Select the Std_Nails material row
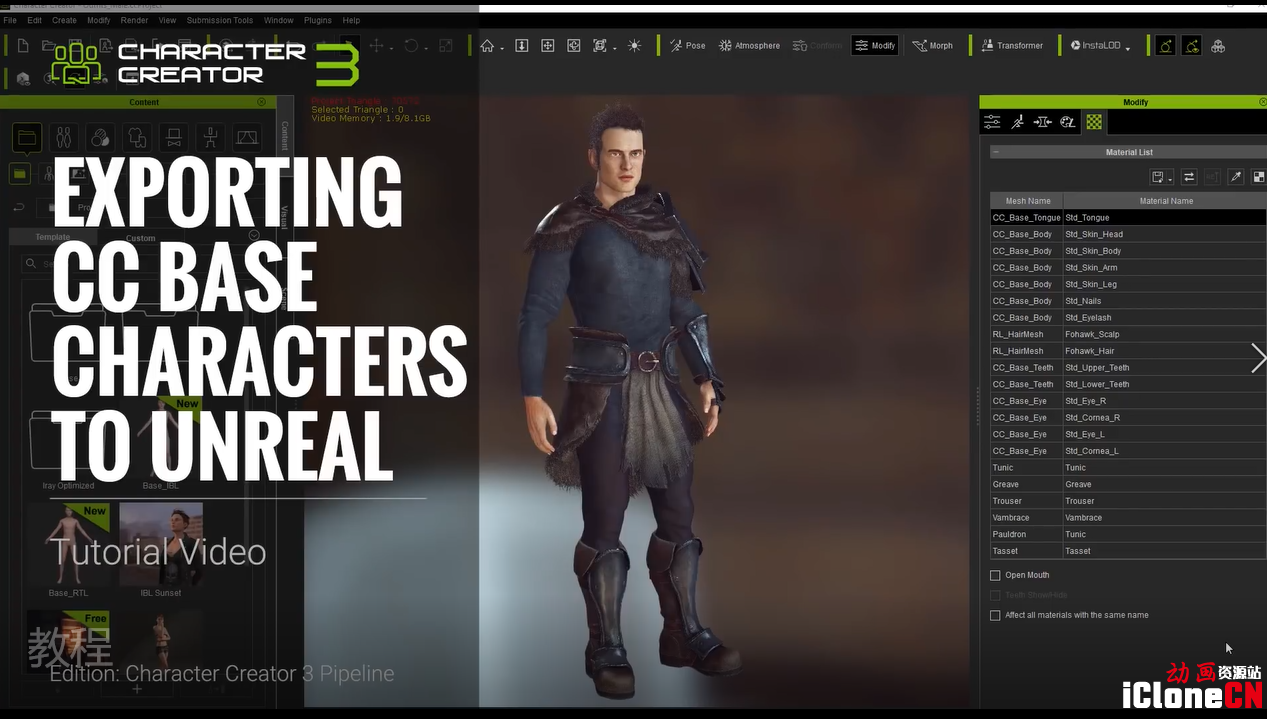This screenshot has height=719, width=1267. (1128, 301)
